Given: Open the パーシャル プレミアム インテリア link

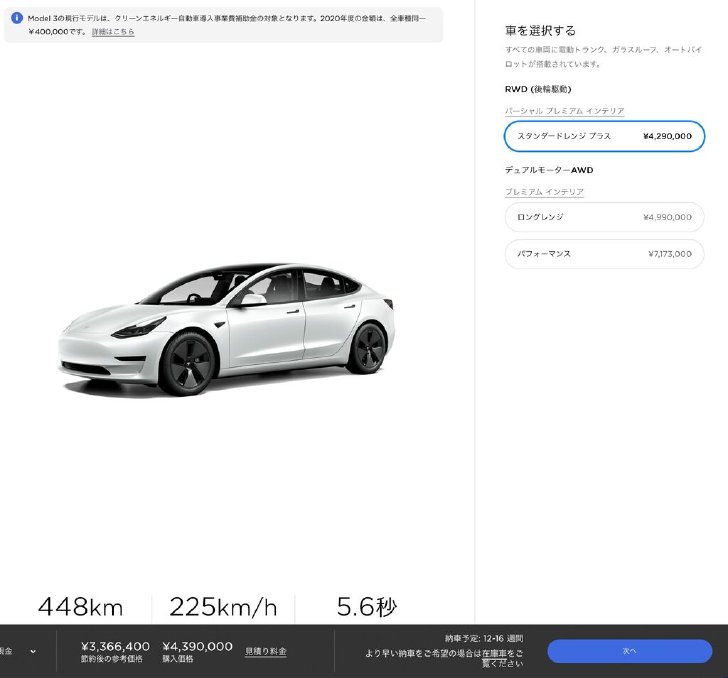Looking at the screenshot, I should coord(564,111).
